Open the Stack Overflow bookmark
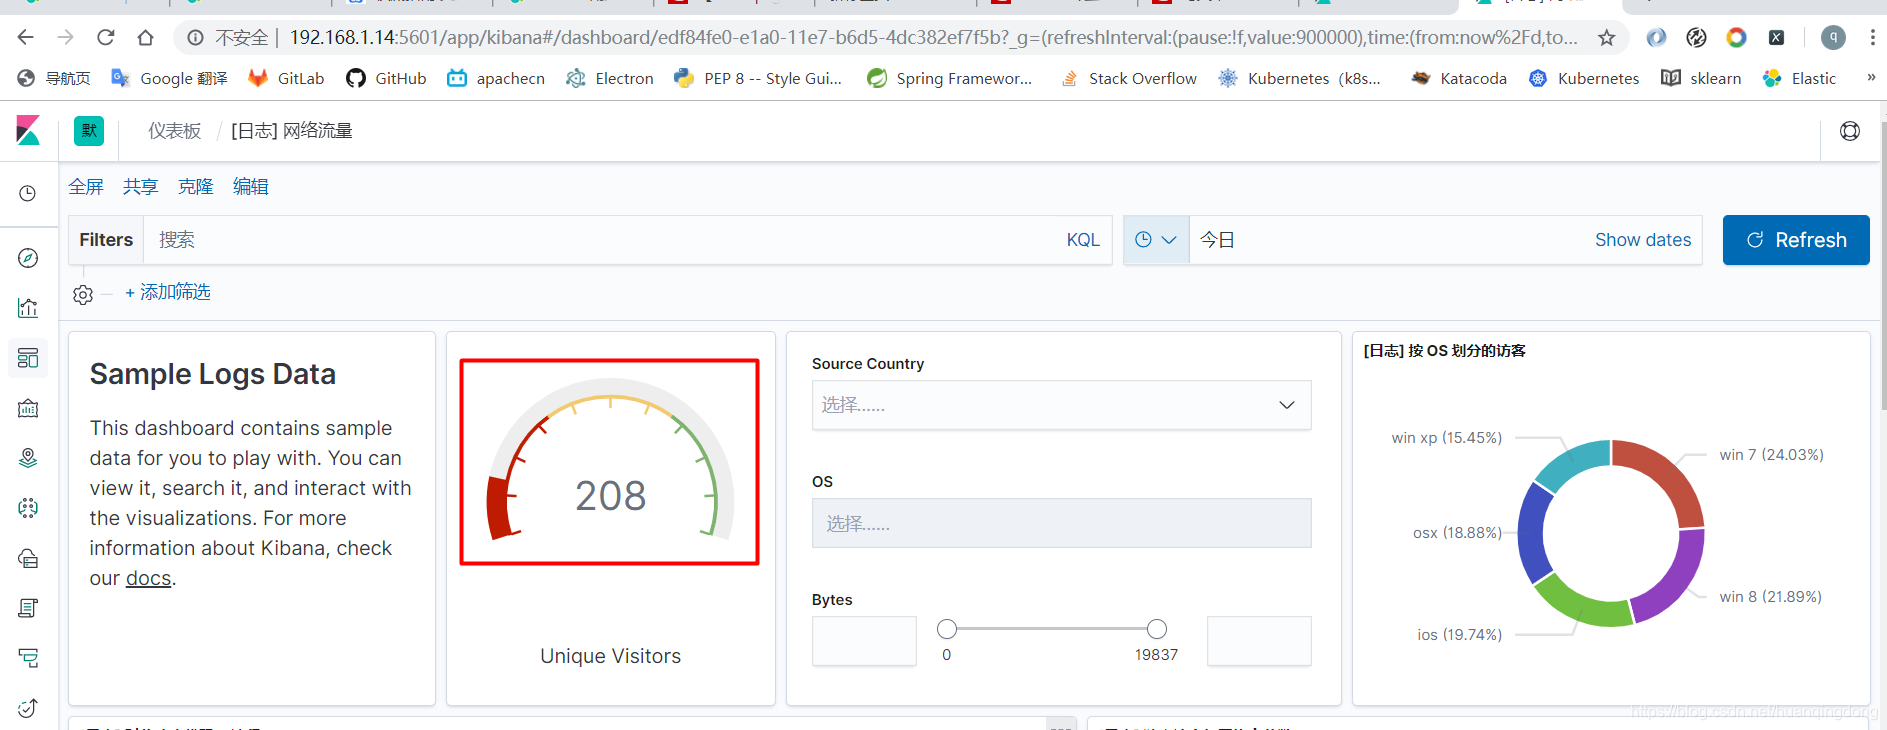Image resolution: width=1887 pixels, height=730 pixels. click(x=1128, y=78)
